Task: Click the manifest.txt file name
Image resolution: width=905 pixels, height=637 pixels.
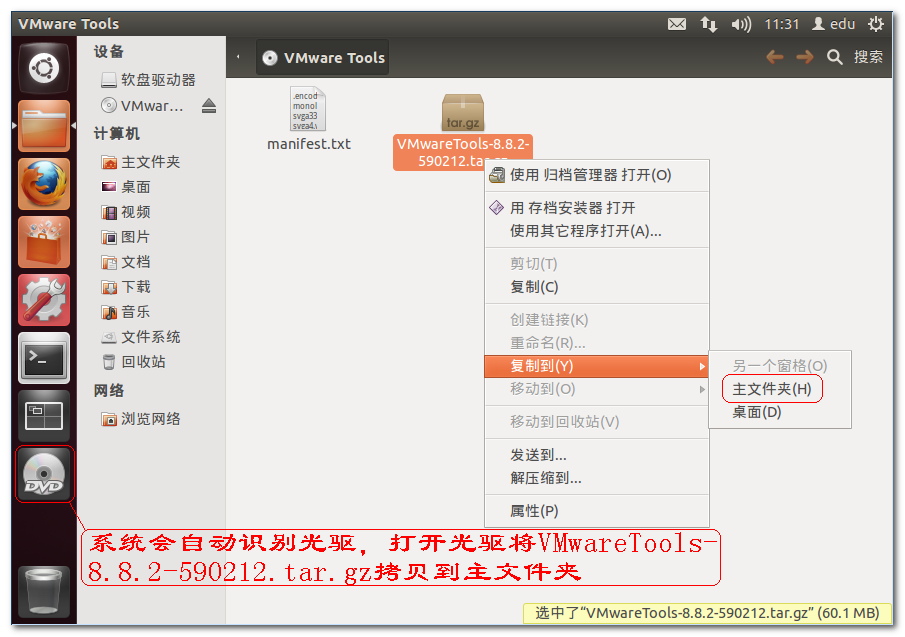Action: (x=309, y=144)
